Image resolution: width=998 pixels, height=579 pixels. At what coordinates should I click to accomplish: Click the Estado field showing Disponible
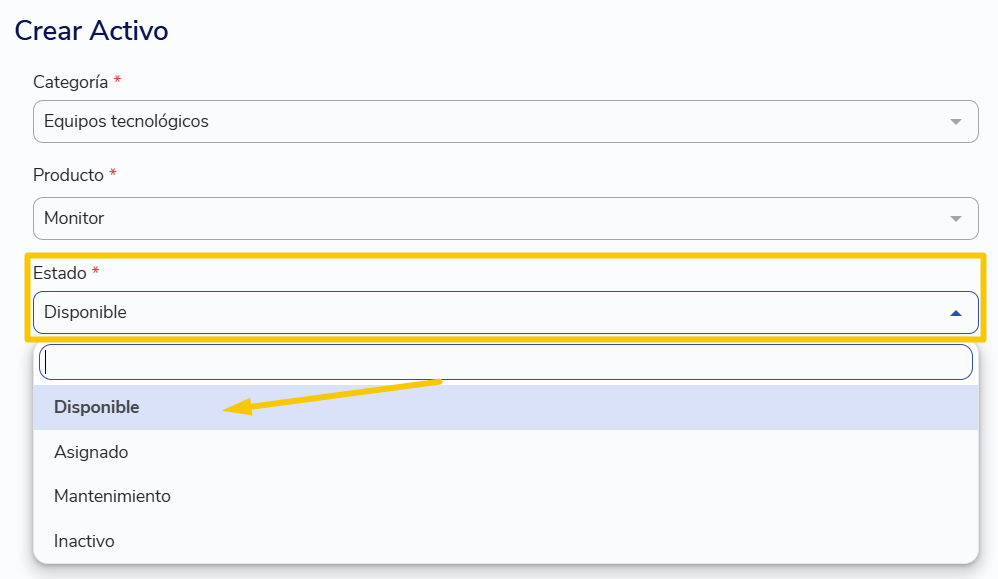pos(505,312)
